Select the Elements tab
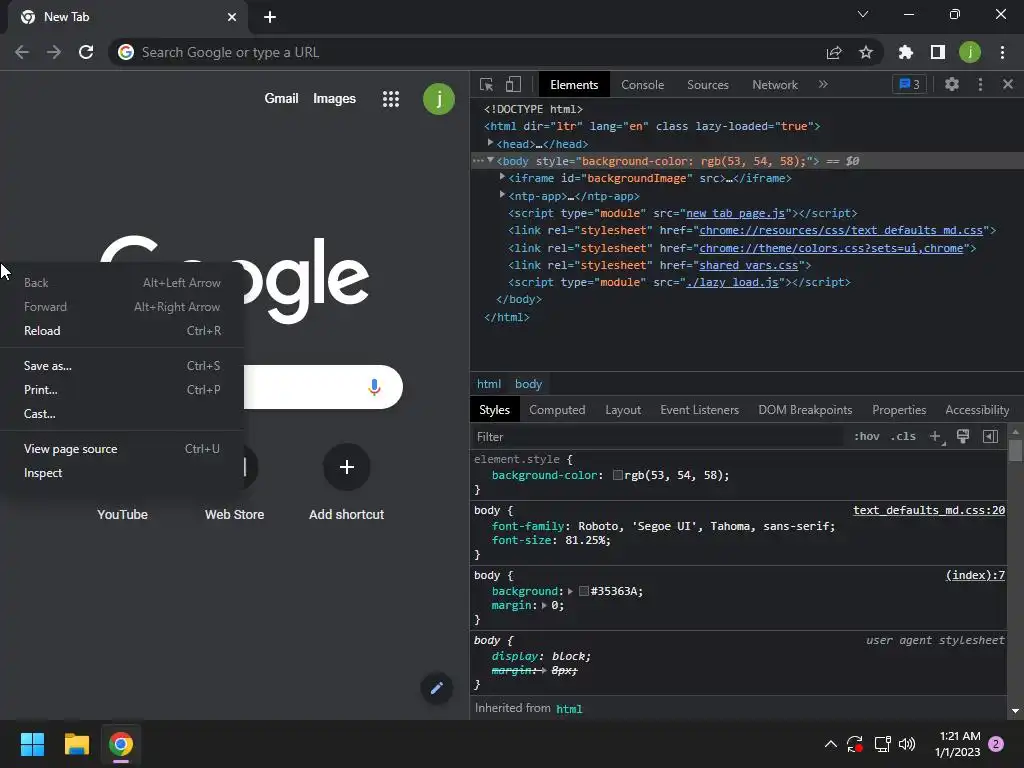 tap(574, 85)
